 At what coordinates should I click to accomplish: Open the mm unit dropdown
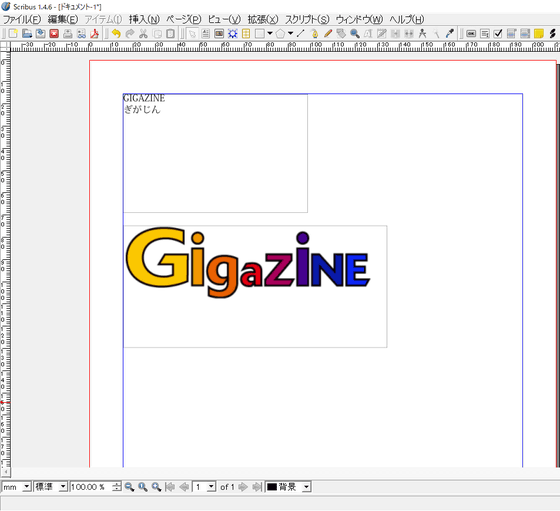(x=16, y=487)
